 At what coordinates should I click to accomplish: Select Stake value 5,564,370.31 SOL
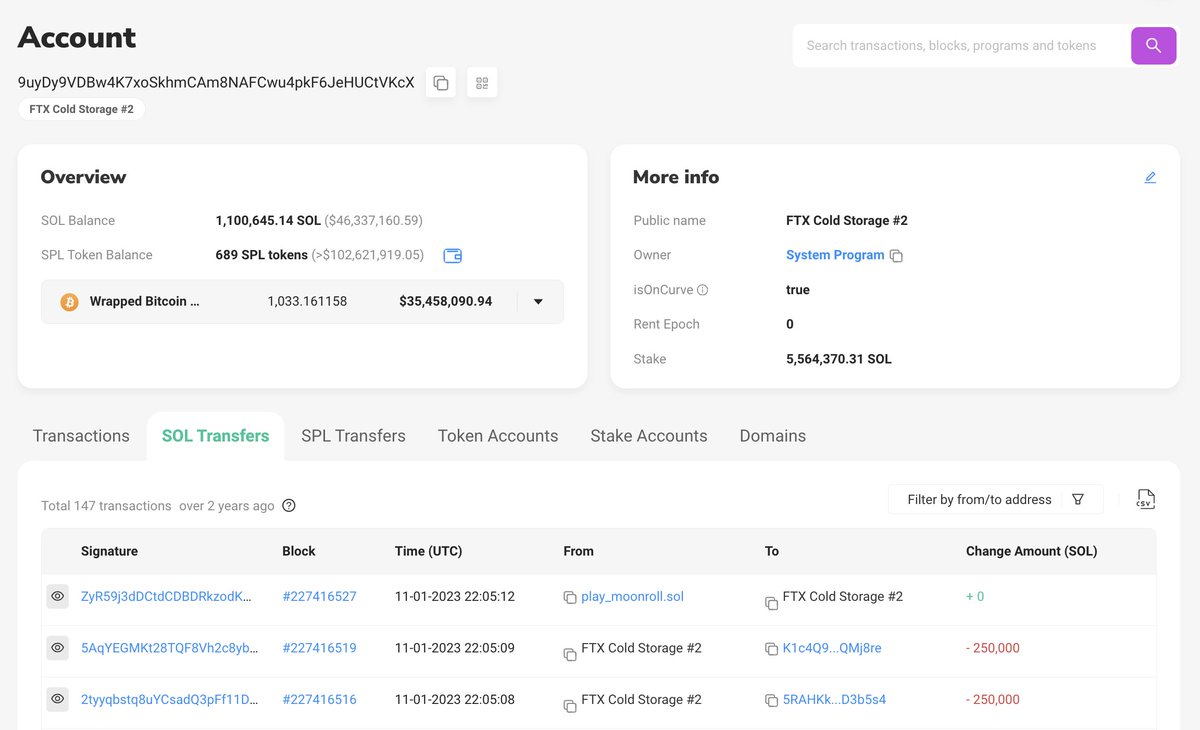pyautogui.click(x=839, y=359)
